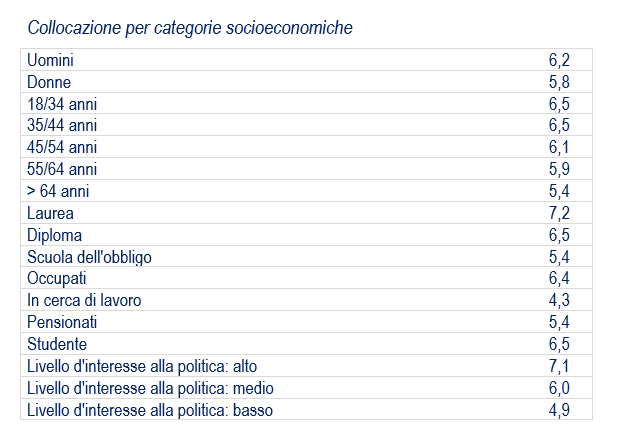
Task: Click the Pensionati row label
Action: tap(62, 322)
